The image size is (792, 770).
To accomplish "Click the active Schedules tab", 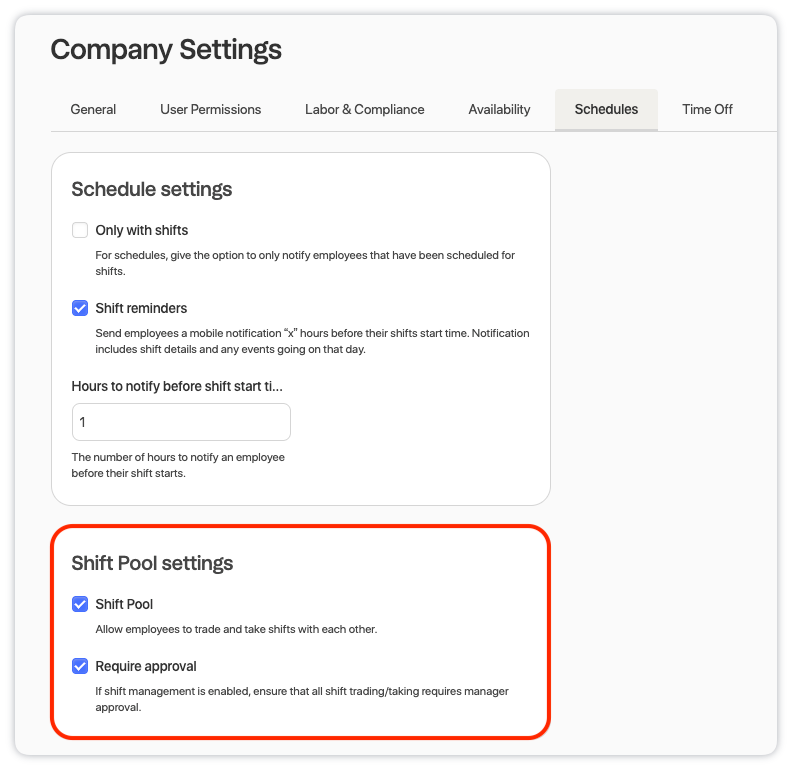I will [606, 109].
